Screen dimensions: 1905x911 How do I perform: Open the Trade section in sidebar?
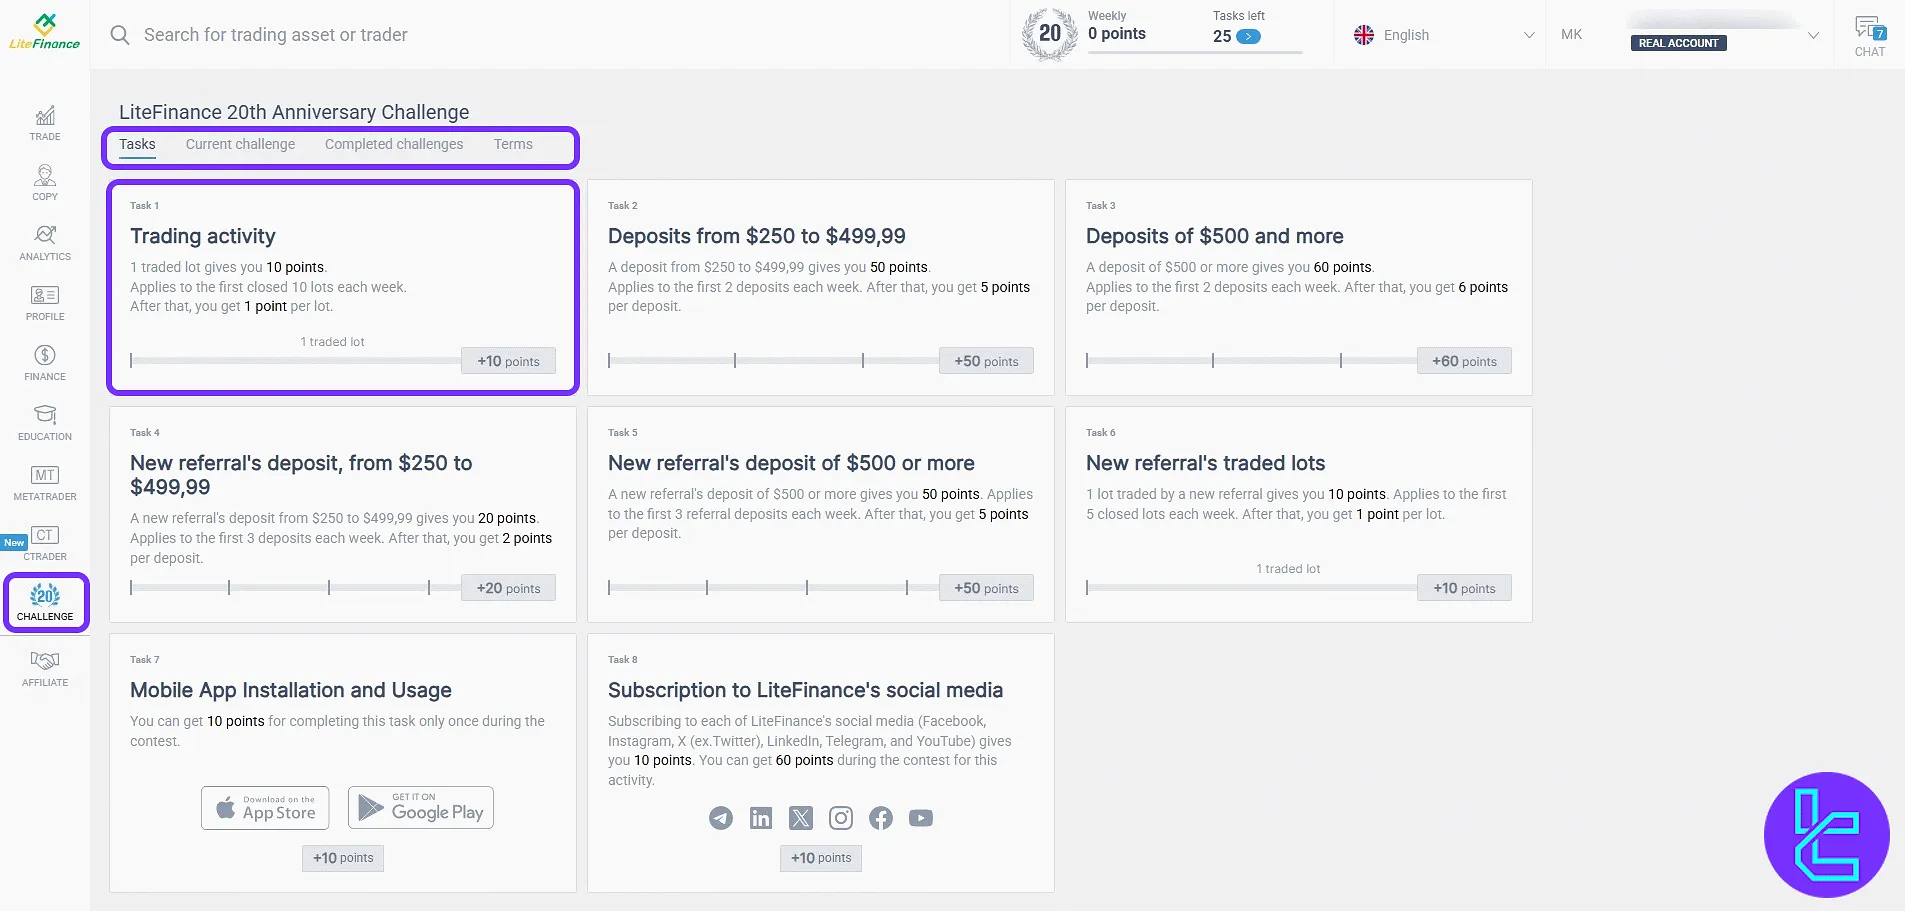[x=45, y=124]
